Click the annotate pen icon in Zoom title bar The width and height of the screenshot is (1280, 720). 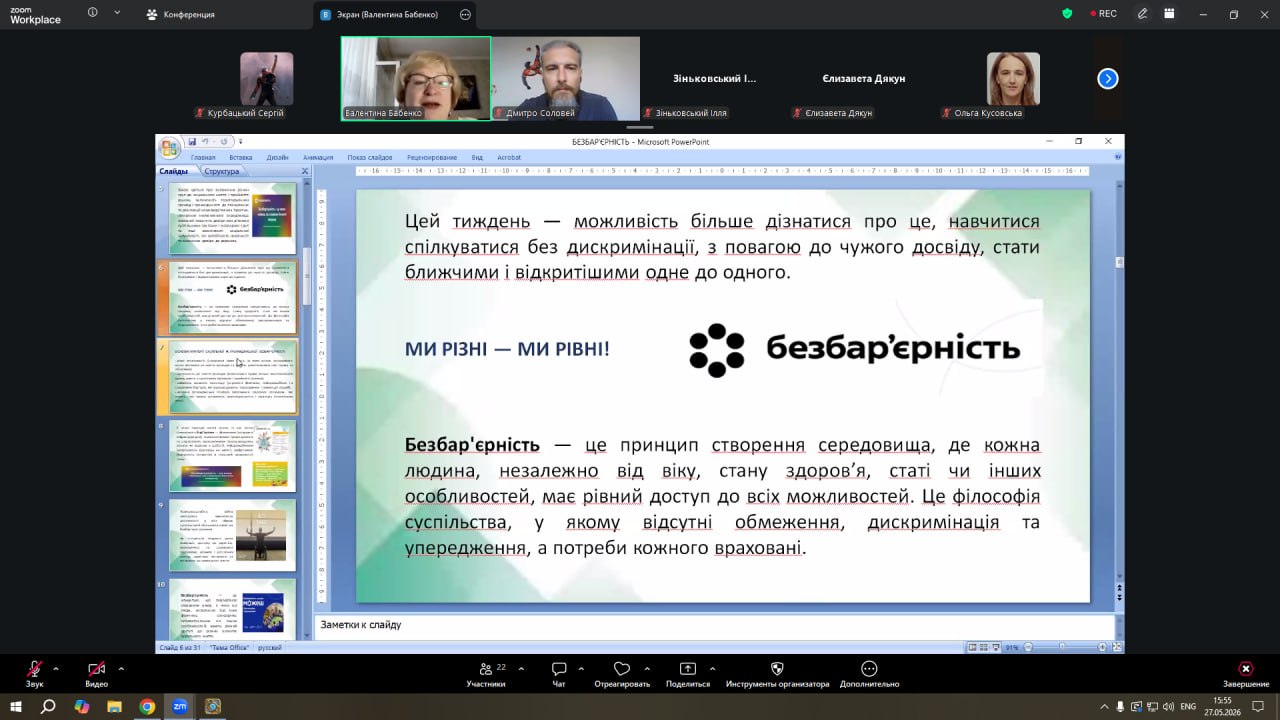click(1143, 14)
